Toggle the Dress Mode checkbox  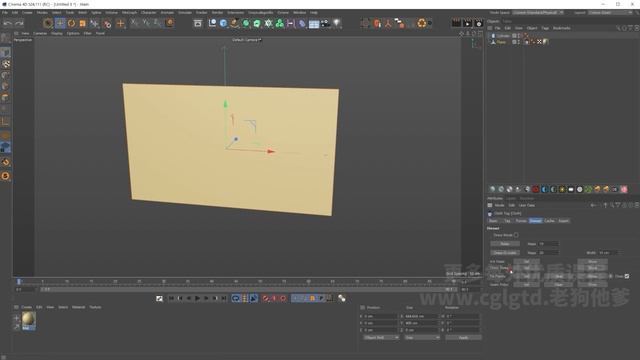click(x=516, y=235)
